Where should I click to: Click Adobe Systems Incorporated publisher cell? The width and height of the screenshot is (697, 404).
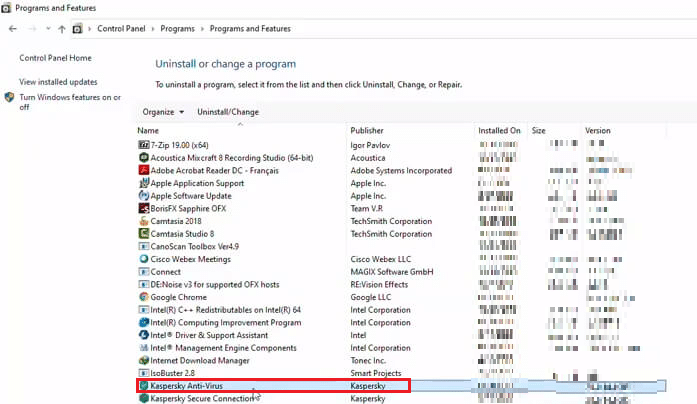[x=401, y=170]
